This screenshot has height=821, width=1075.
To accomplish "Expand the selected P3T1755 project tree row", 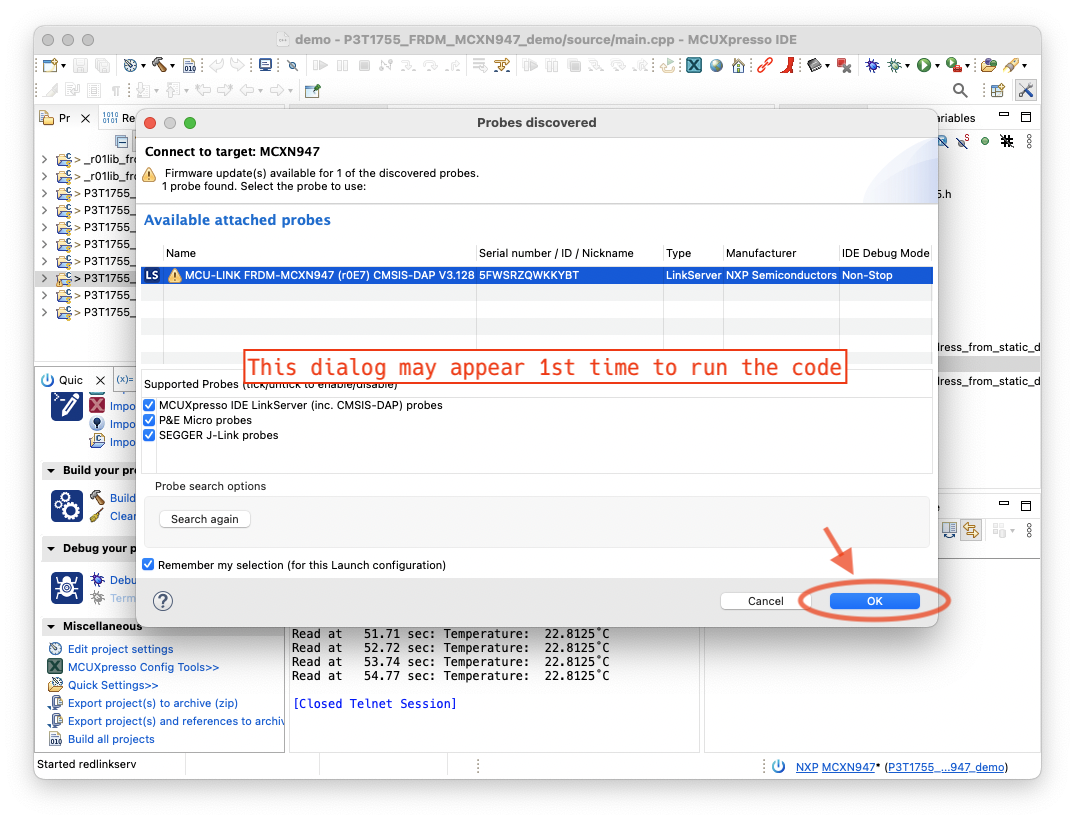I will tap(45, 278).
